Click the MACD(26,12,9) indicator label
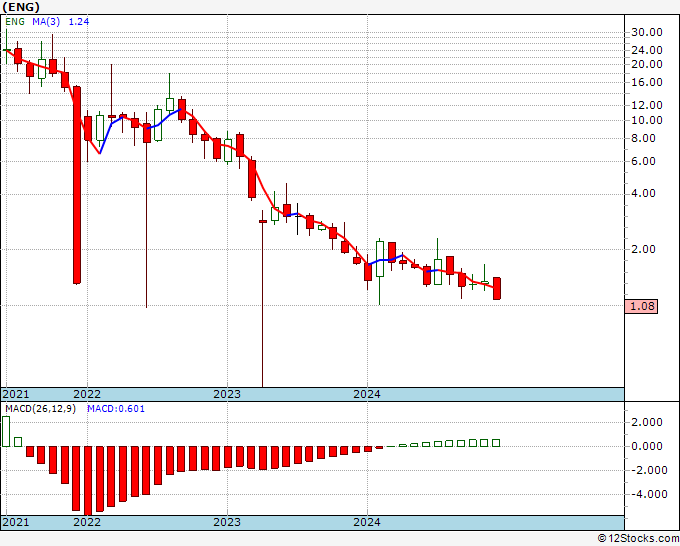 (40, 409)
